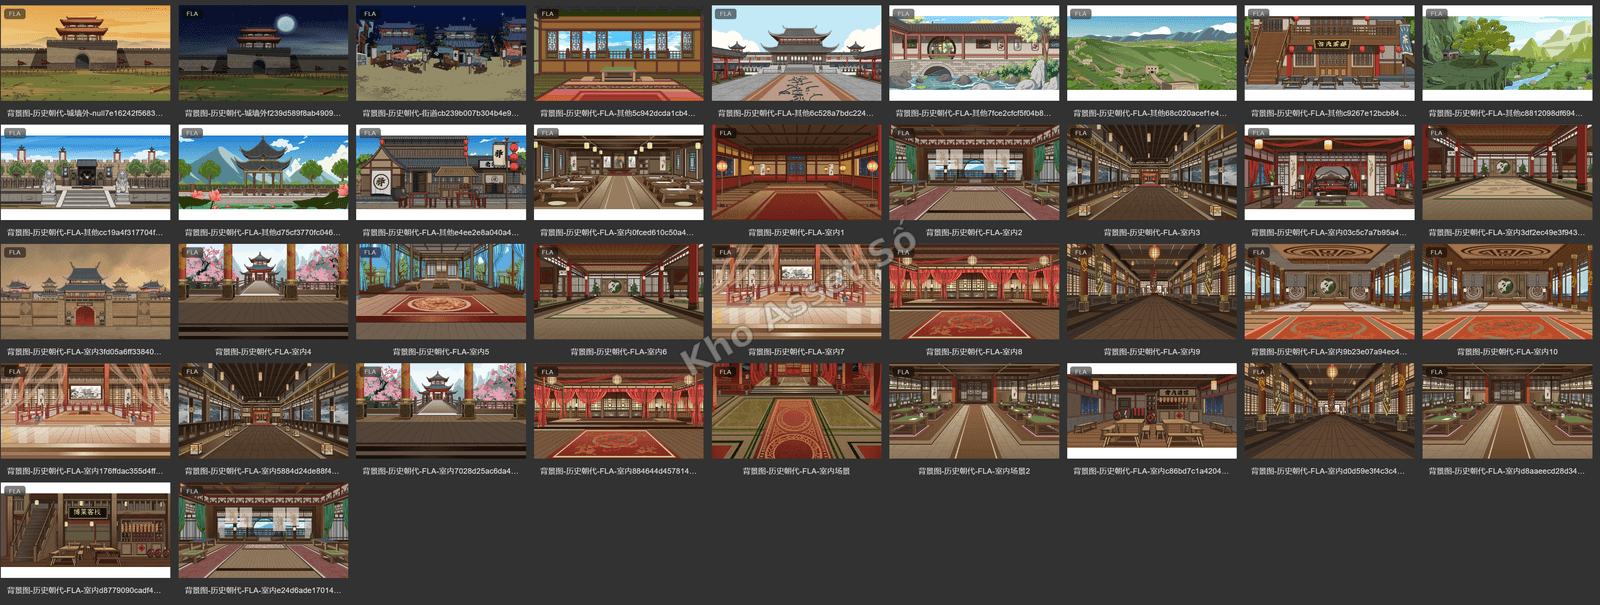Screen dimensions: 1600x605
Task: Click the file label ending 室内1
Action: click(x=796, y=233)
